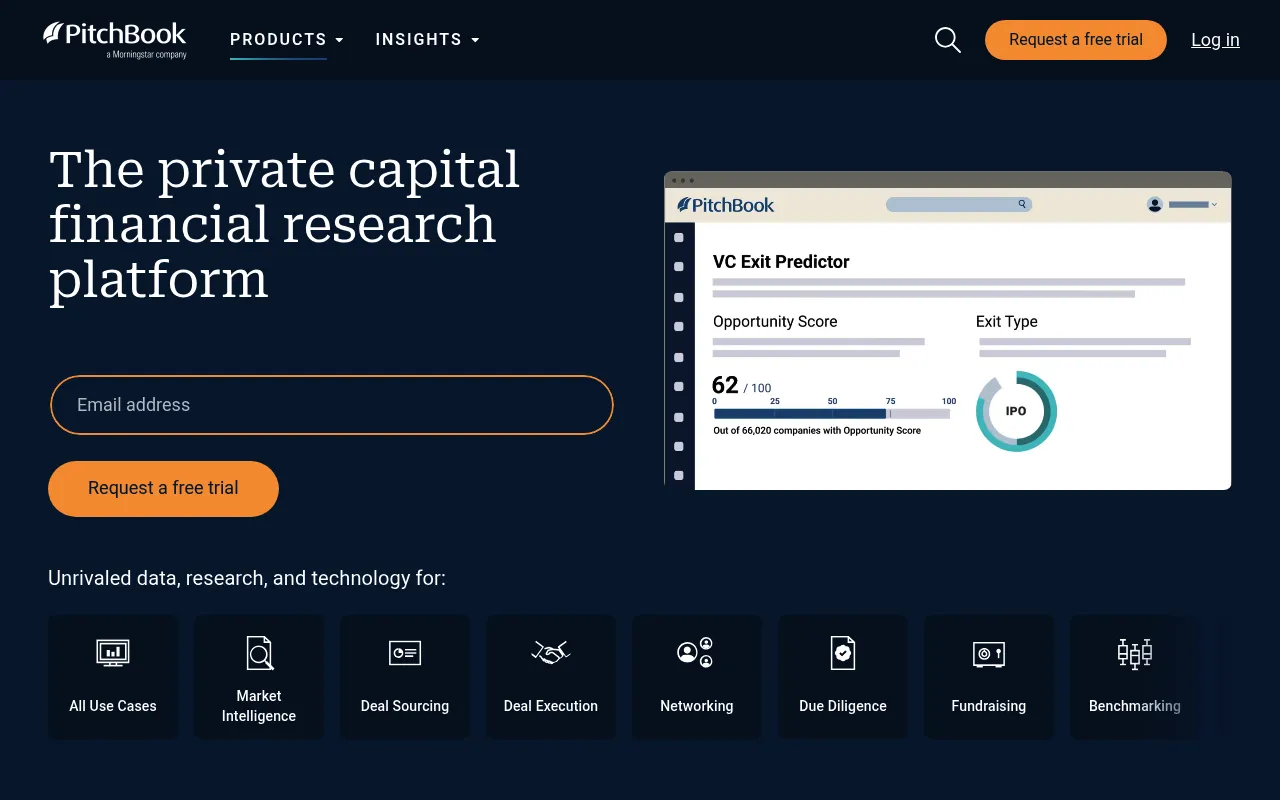The height and width of the screenshot is (800, 1280).
Task: Open the search magnifier icon
Action: 947,40
